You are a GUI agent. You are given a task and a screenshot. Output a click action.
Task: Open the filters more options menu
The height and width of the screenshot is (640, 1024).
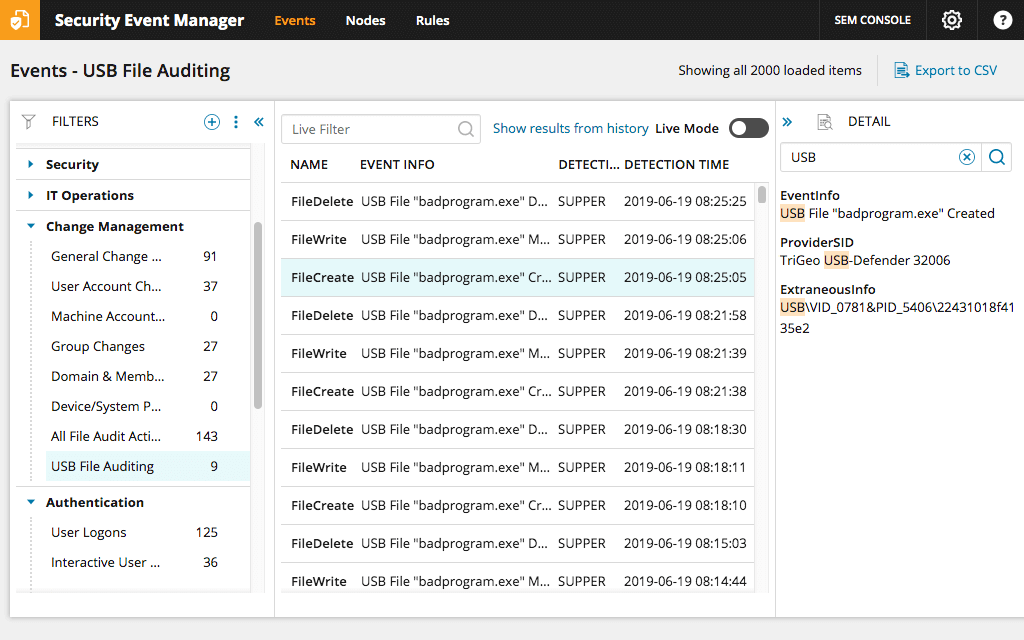[236, 122]
